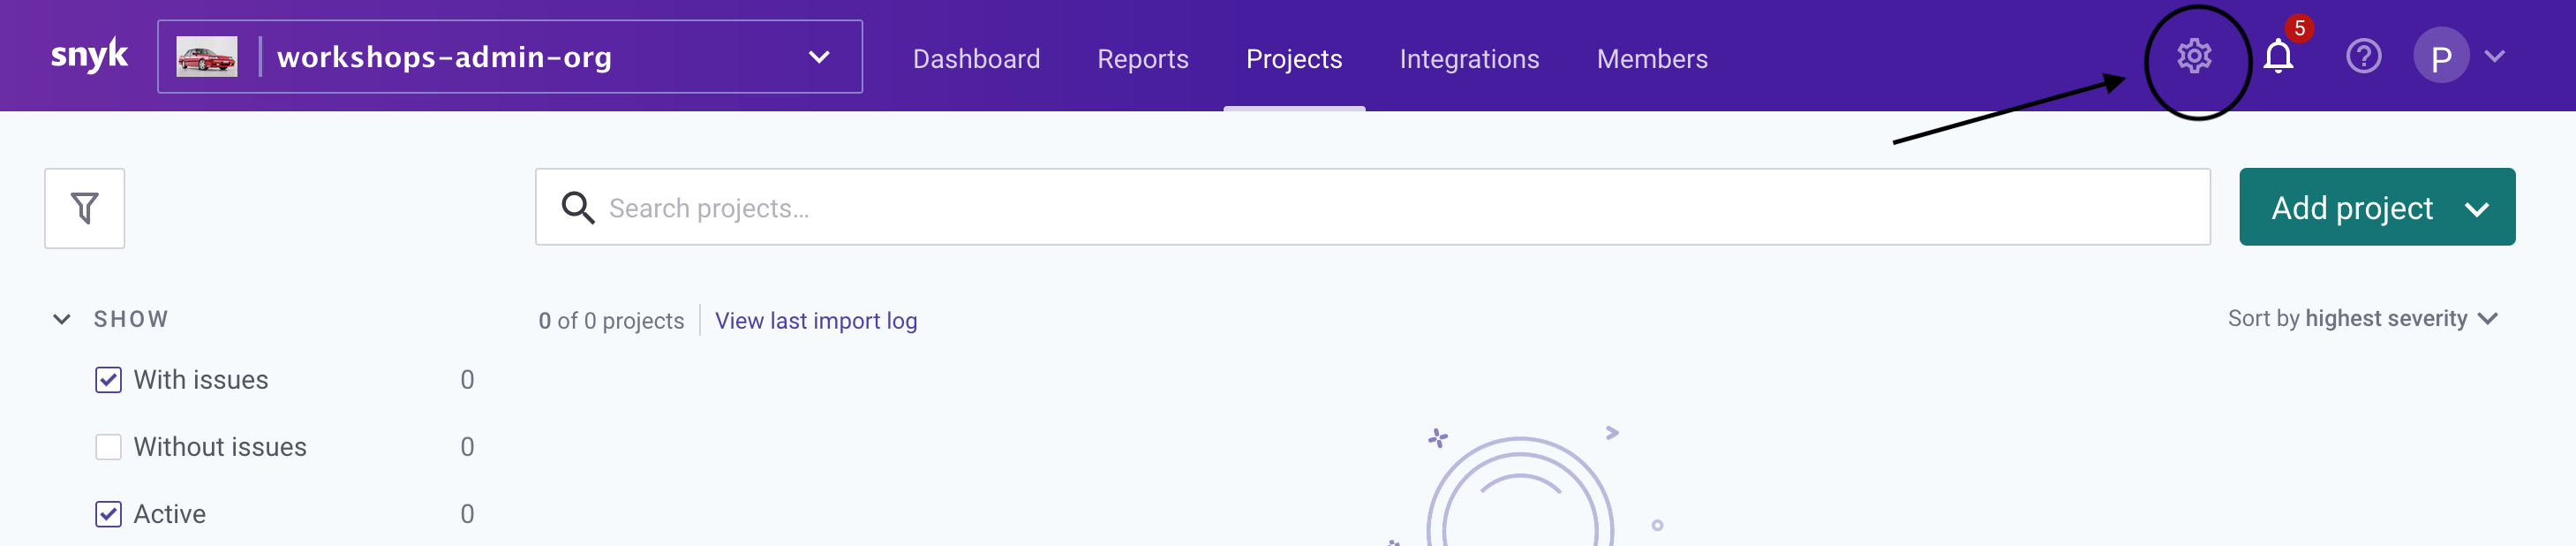Screen dimensions: 2576x546
Task: Open View last import log link
Action: coord(816,321)
